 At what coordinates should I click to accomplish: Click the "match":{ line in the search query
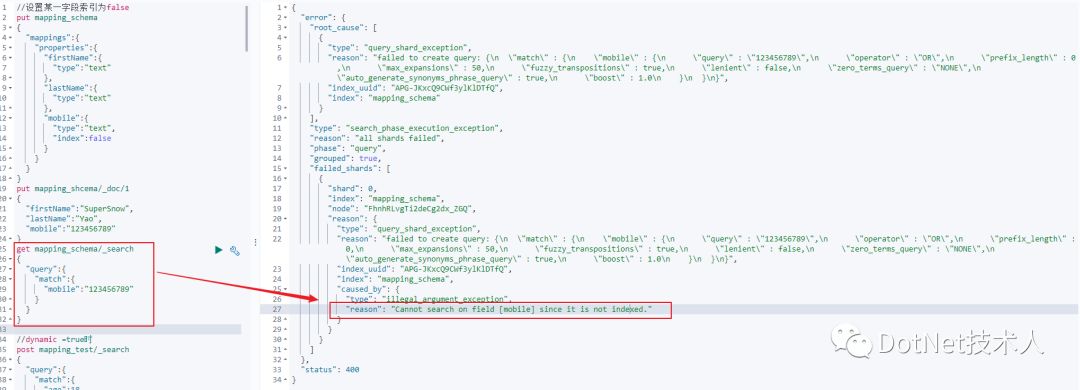click(54, 280)
